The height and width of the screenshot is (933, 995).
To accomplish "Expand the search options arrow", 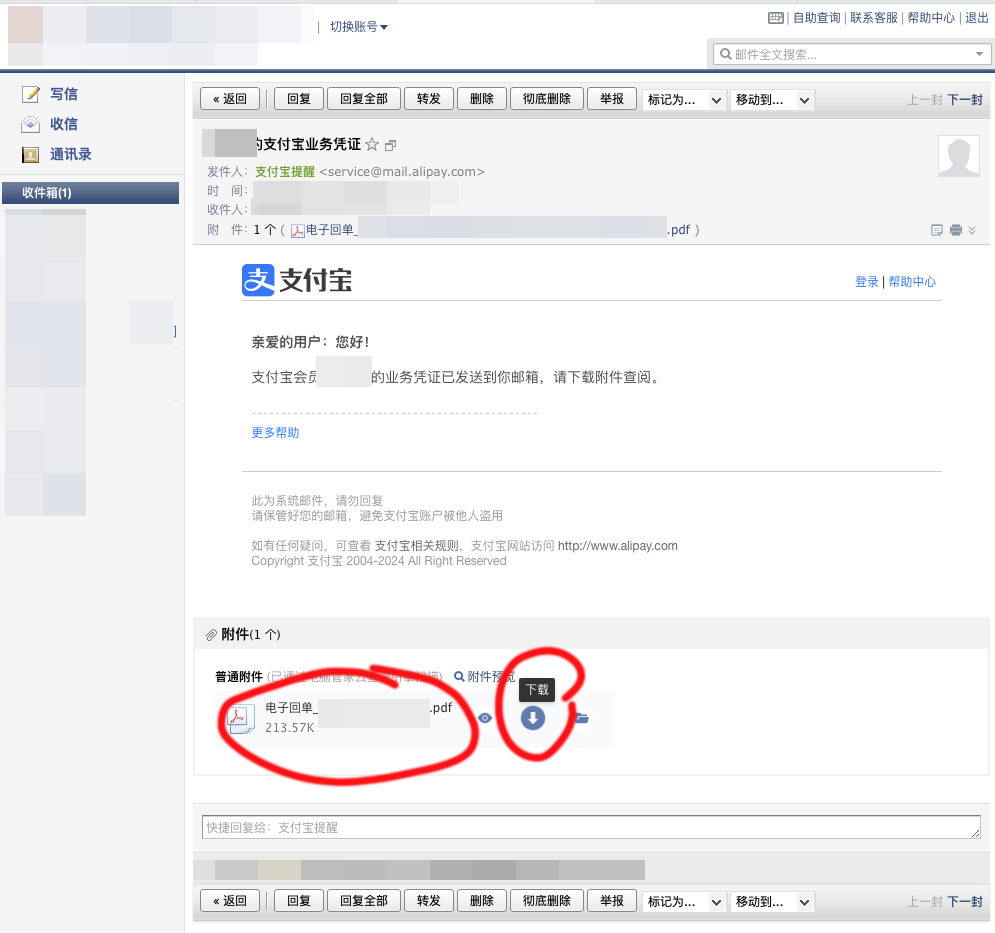I will (980, 54).
